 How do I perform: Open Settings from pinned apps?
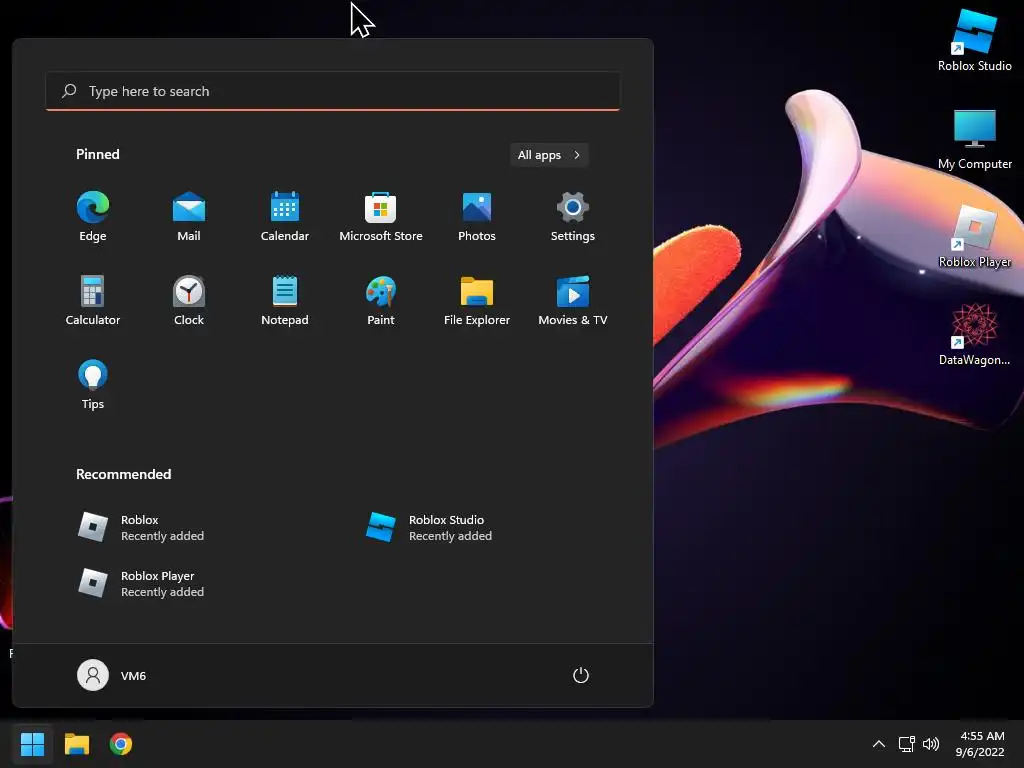[x=573, y=217]
